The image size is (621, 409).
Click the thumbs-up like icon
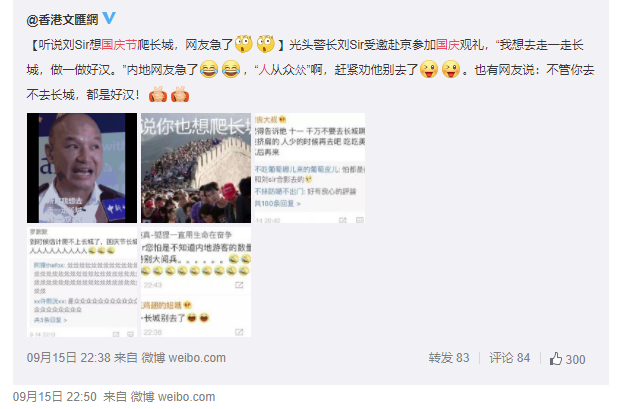(x=556, y=359)
